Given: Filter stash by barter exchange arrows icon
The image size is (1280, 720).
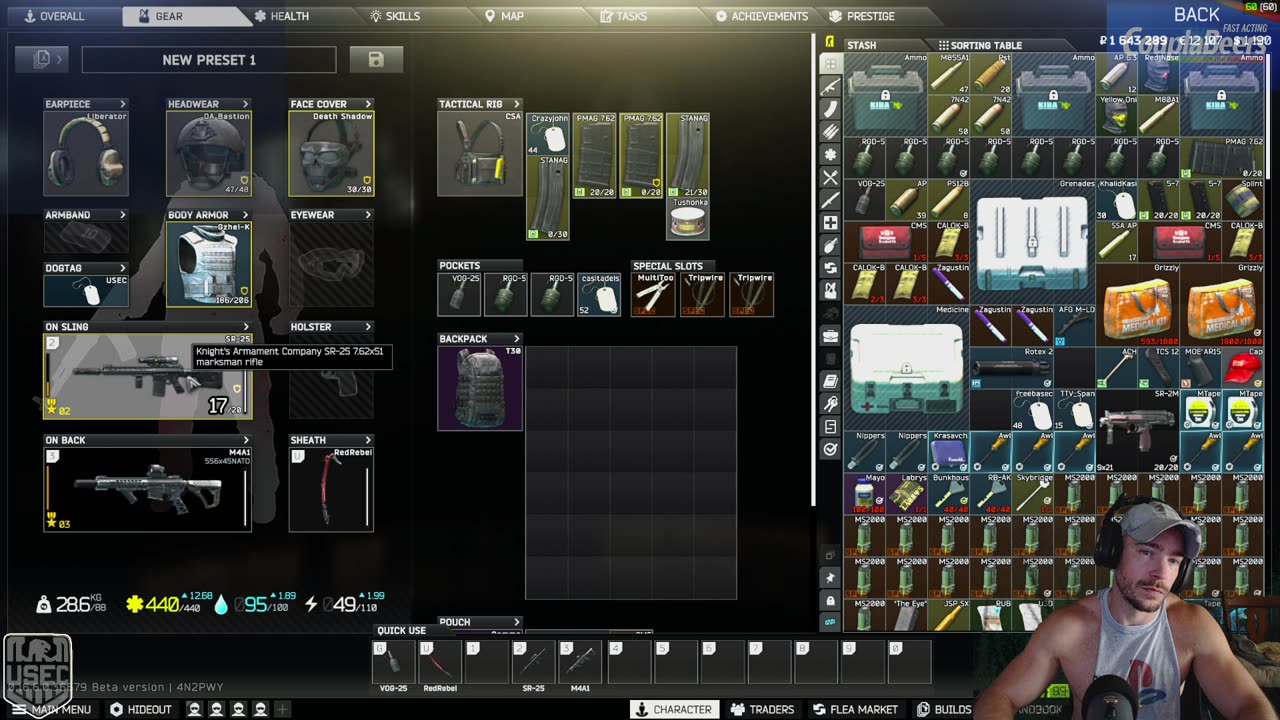Looking at the screenshot, I should click(x=830, y=268).
